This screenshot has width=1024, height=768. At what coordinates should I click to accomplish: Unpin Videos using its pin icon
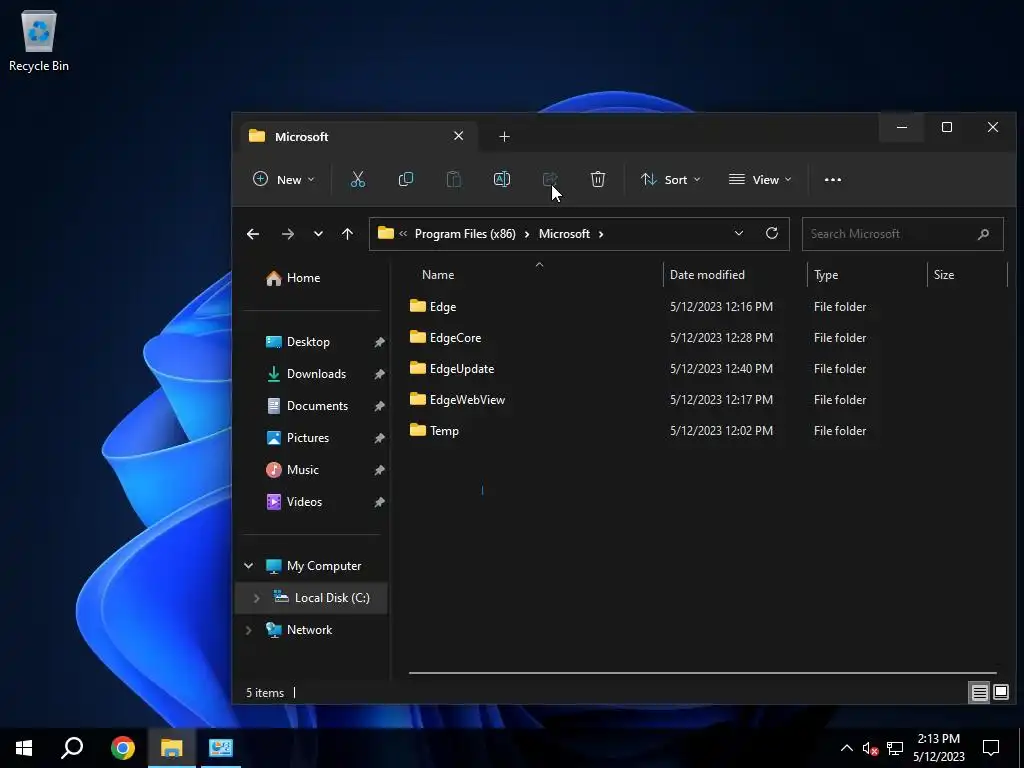[x=379, y=502]
